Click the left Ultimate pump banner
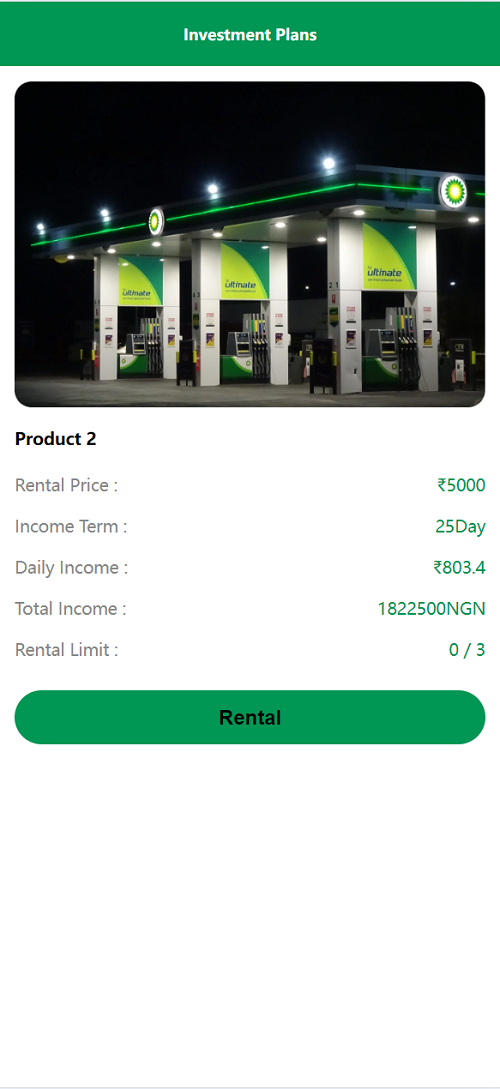Viewport: 500px width, 1089px height. point(140,281)
